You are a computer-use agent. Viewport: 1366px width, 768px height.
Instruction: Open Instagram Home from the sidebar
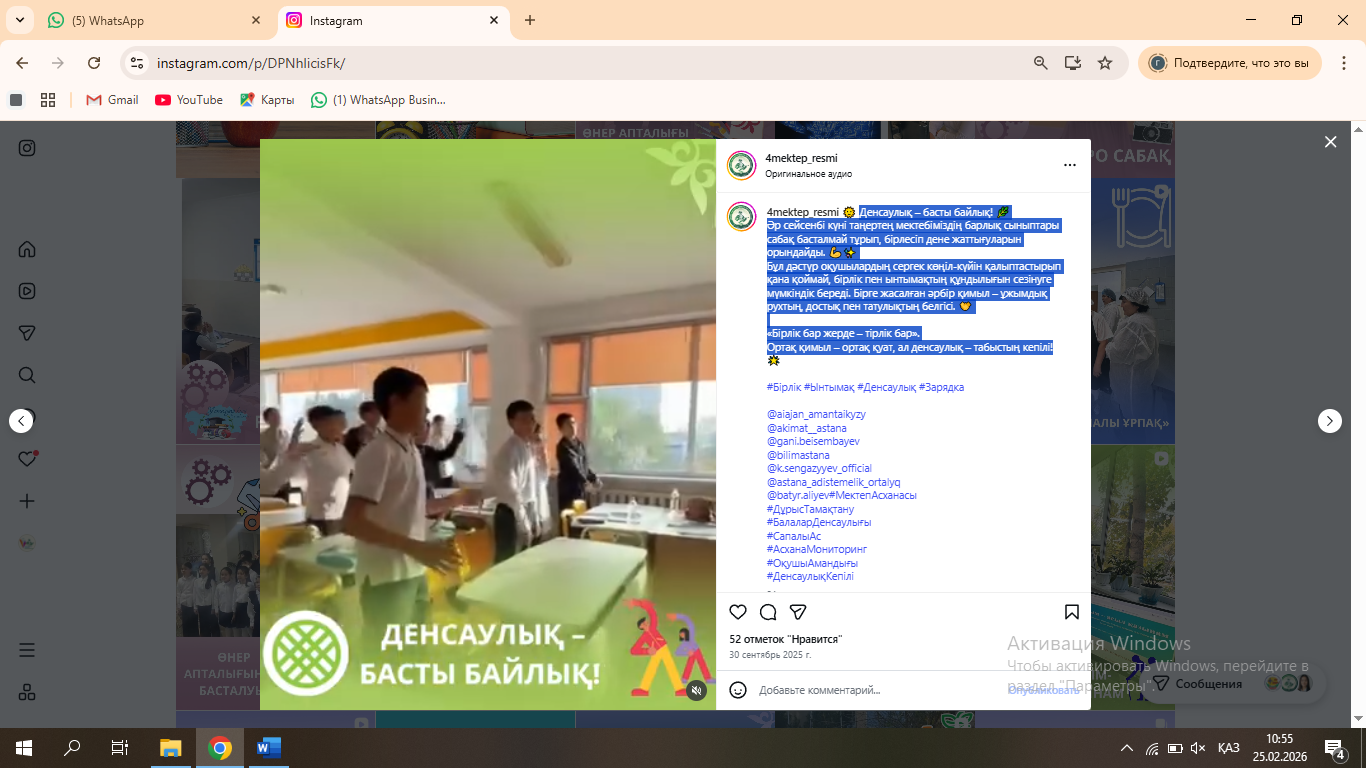tap(27, 249)
